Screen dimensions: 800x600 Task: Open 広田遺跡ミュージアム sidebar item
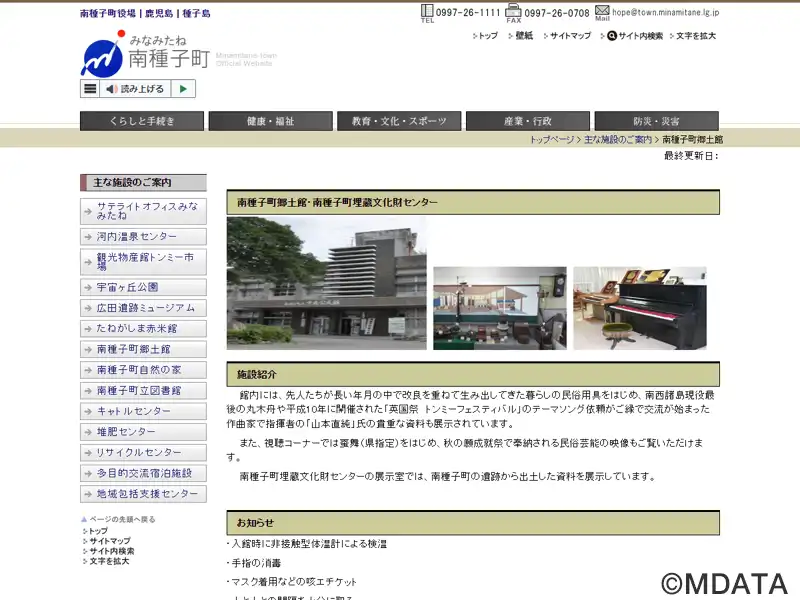(x=143, y=308)
